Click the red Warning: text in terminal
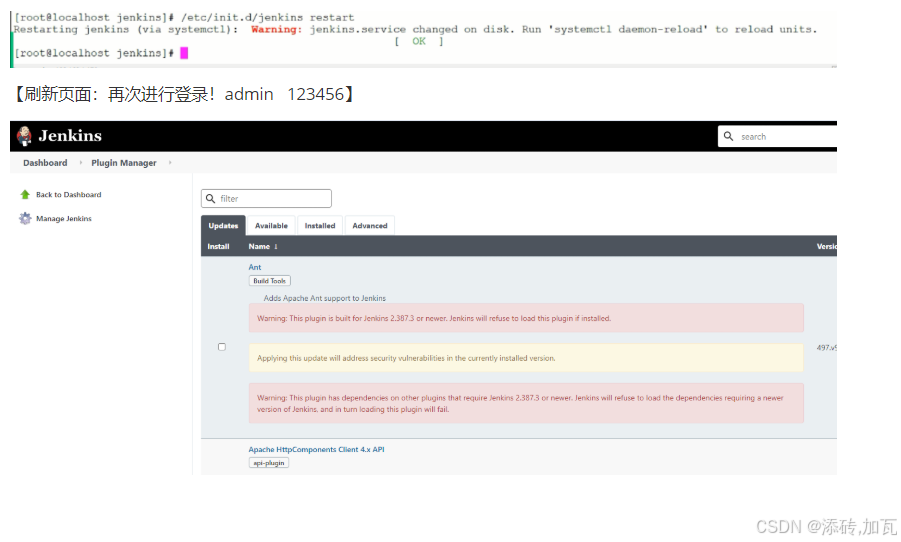The height and width of the screenshot is (542, 901). pyautogui.click(x=276, y=29)
